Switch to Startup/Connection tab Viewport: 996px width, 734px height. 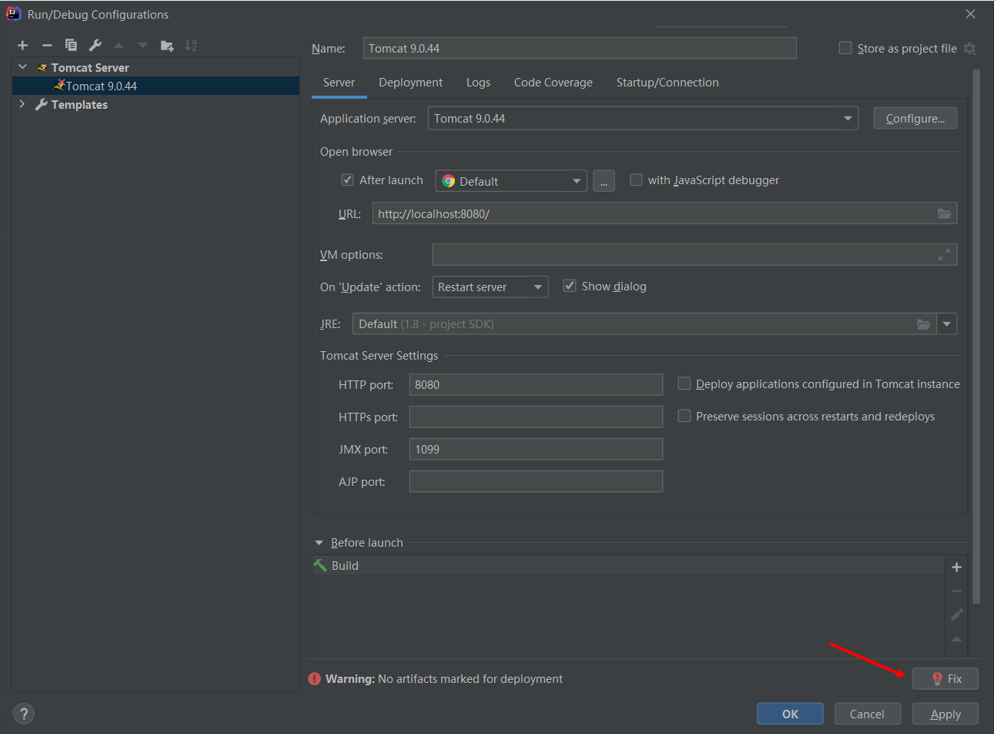(667, 83)
